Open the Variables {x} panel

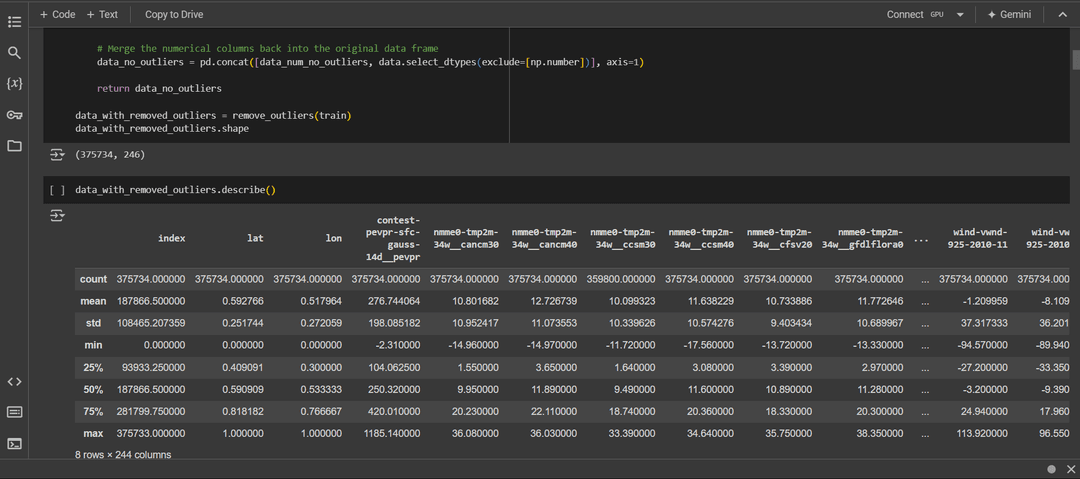tap(14, 83)
